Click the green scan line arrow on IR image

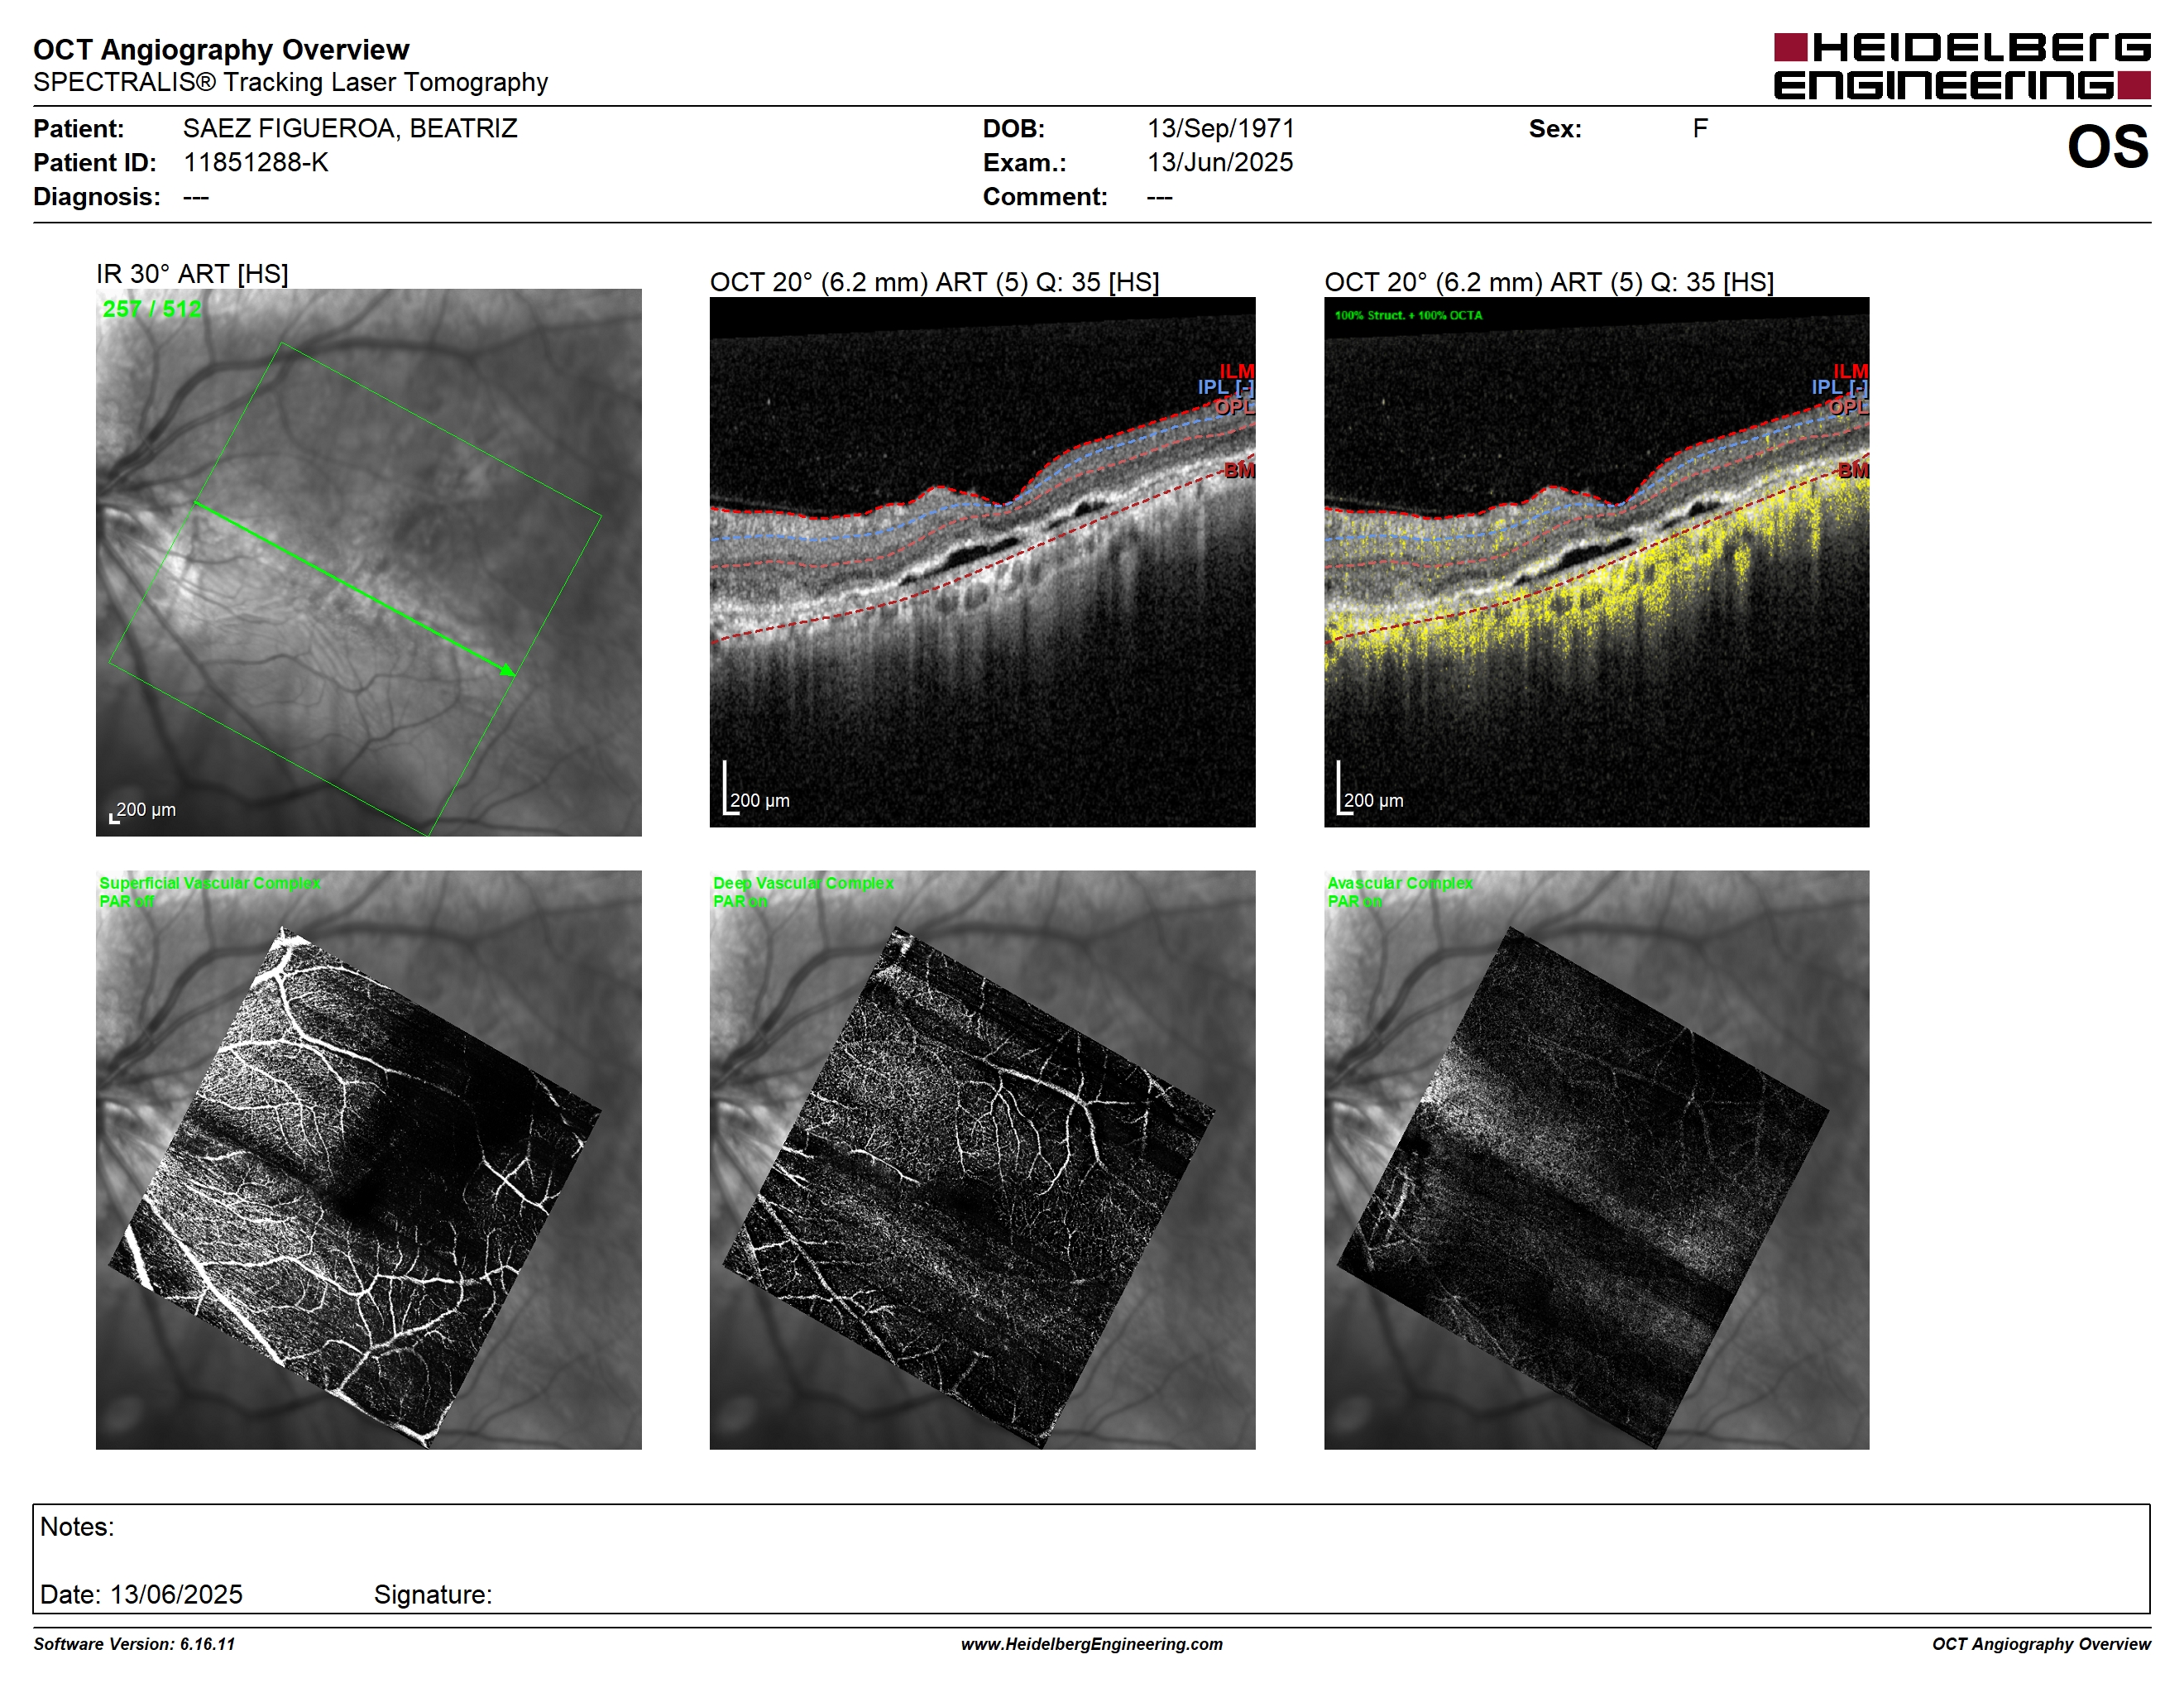pos(355,589)
